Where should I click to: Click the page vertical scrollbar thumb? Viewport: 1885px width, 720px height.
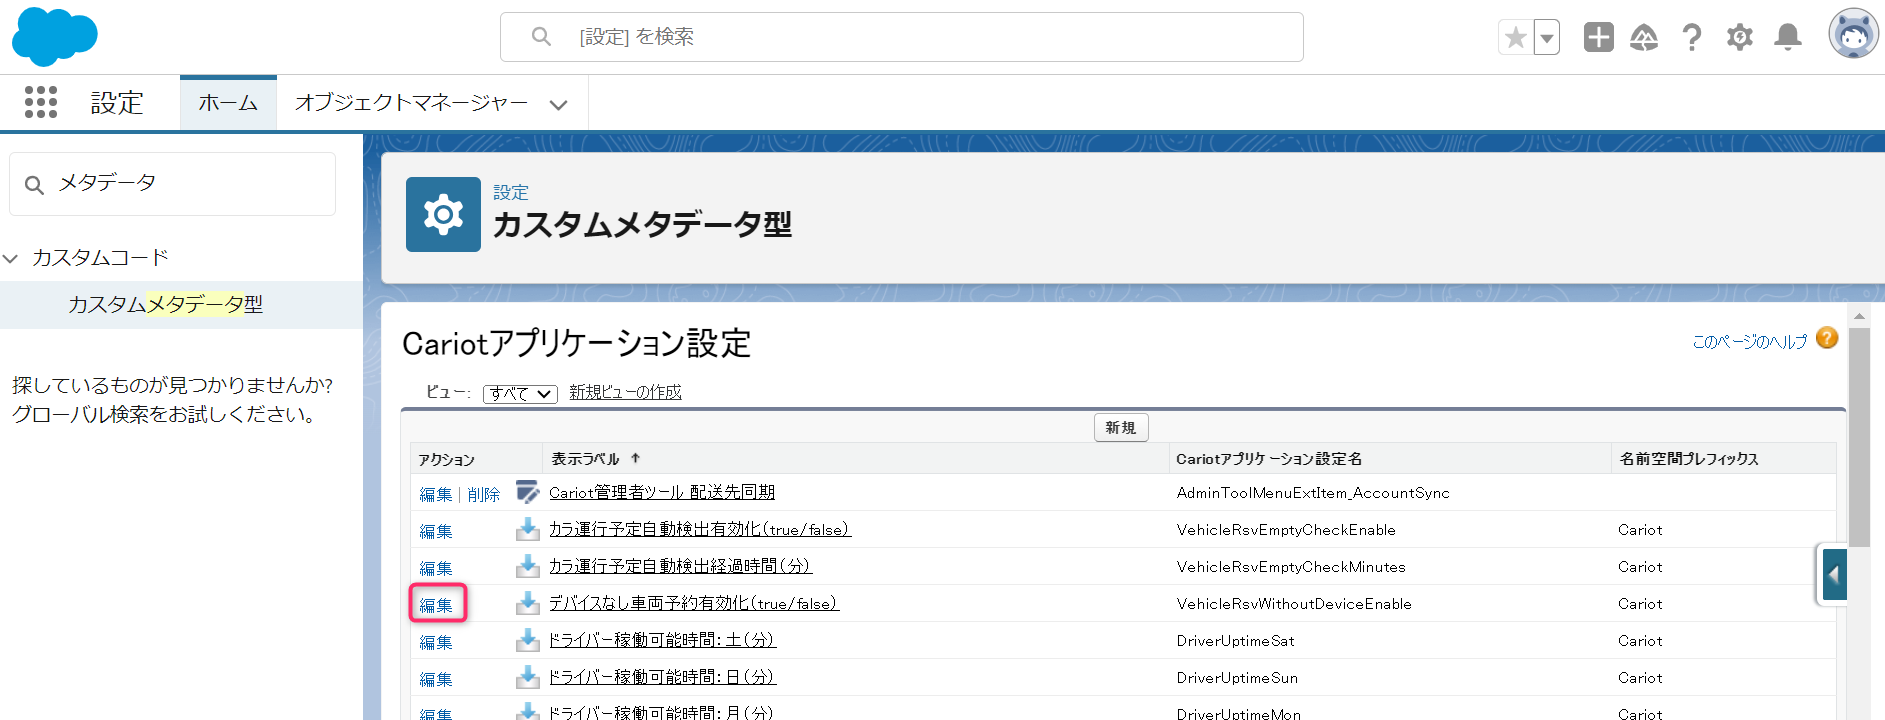(x=1859, y=437)
